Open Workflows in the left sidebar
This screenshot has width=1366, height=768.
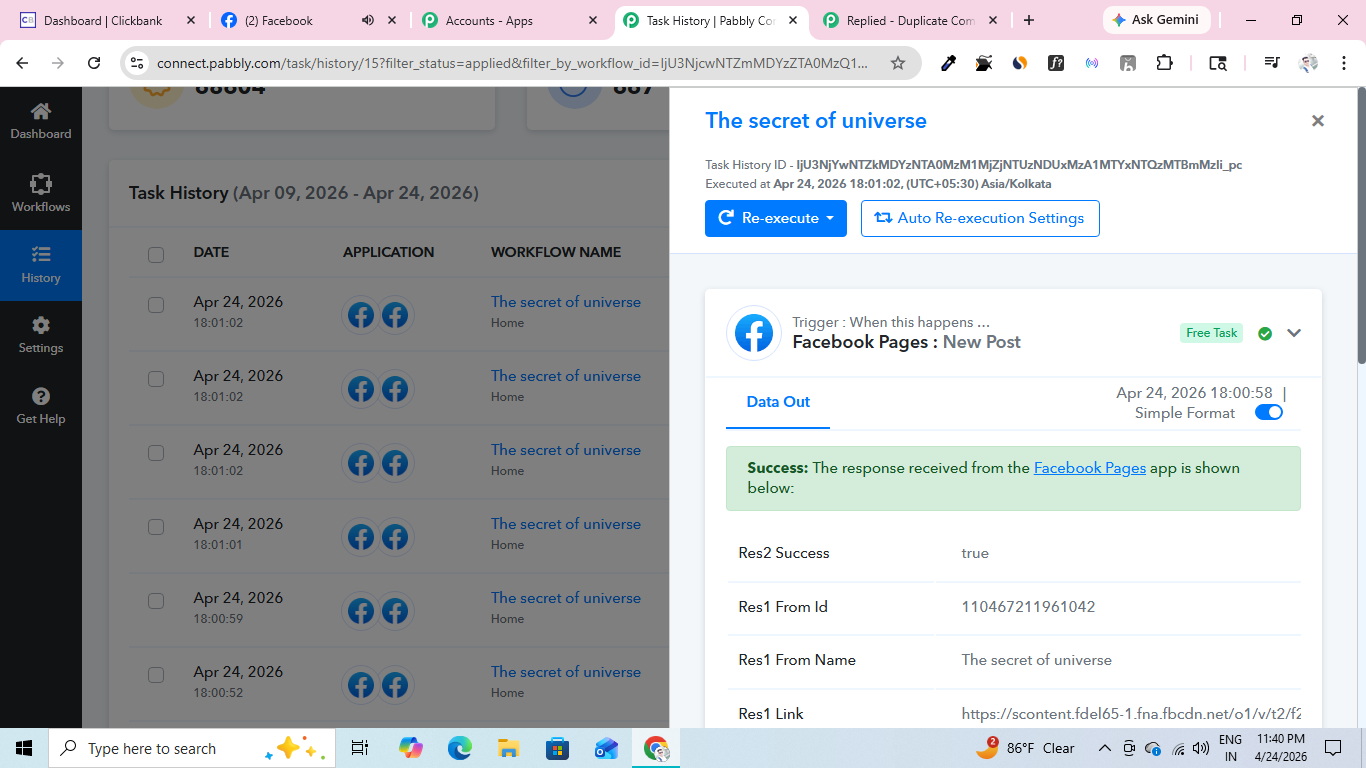point(40,193)
